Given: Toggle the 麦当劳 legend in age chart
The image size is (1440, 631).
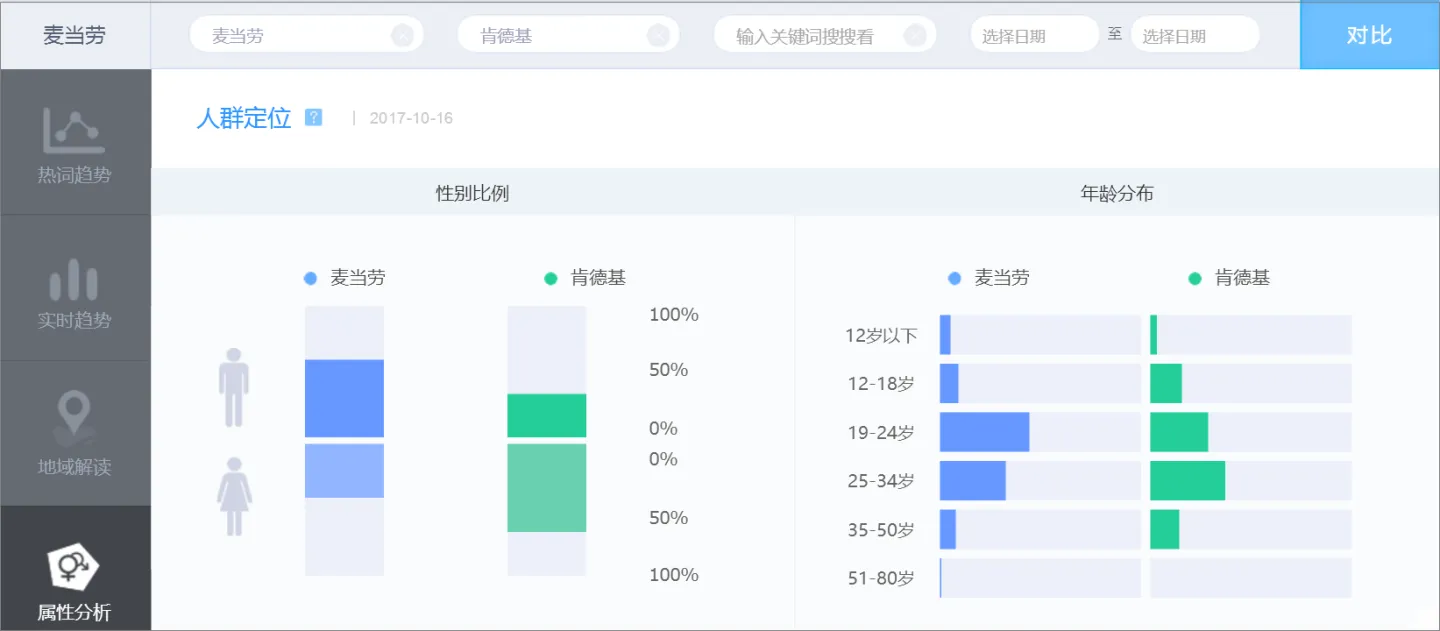Looking at the screenshot, I should pyautogui.click(x=989, y=278).
